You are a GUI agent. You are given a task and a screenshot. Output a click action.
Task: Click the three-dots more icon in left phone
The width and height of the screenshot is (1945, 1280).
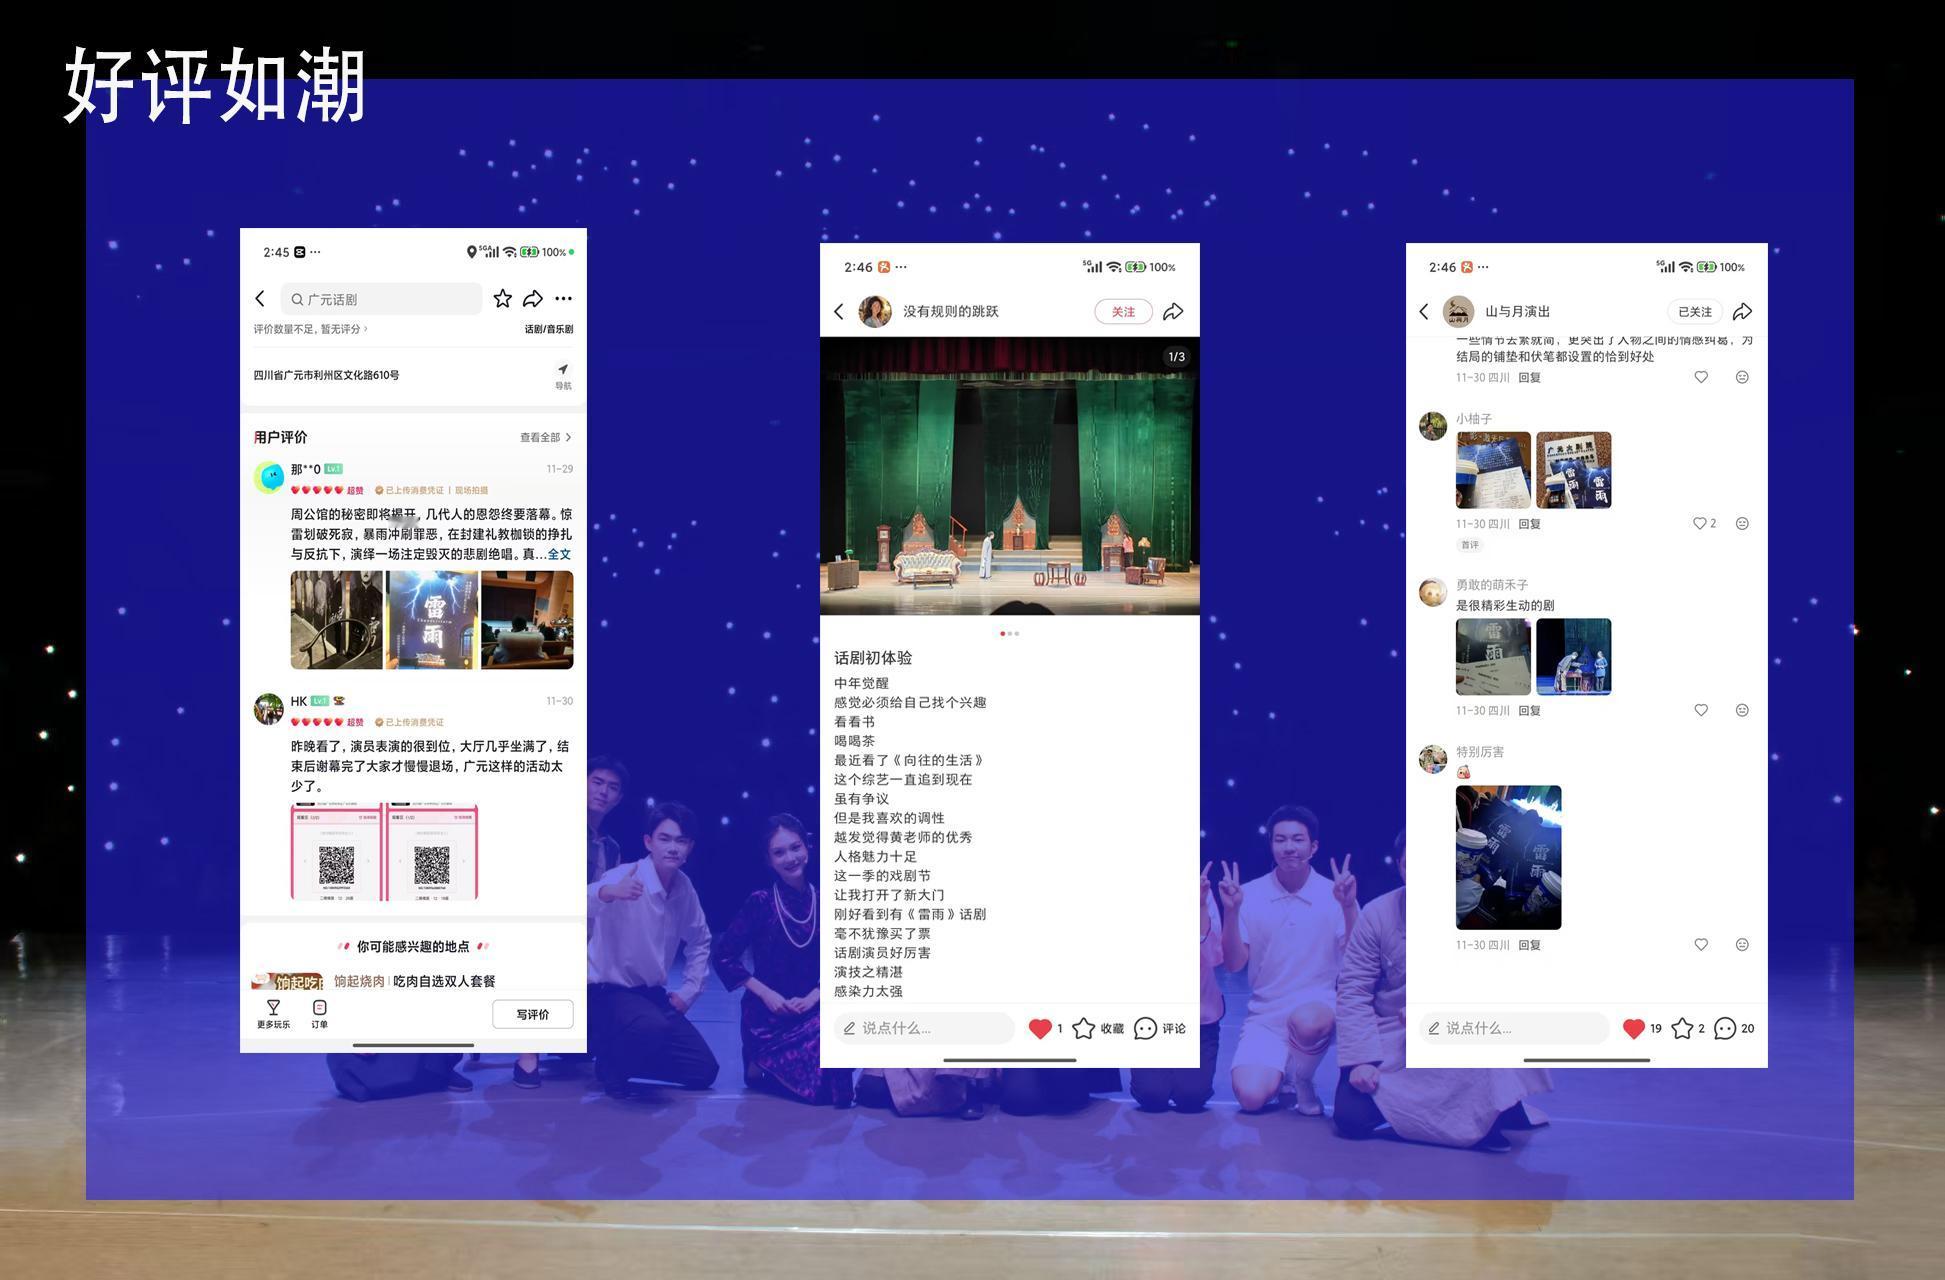563,299
